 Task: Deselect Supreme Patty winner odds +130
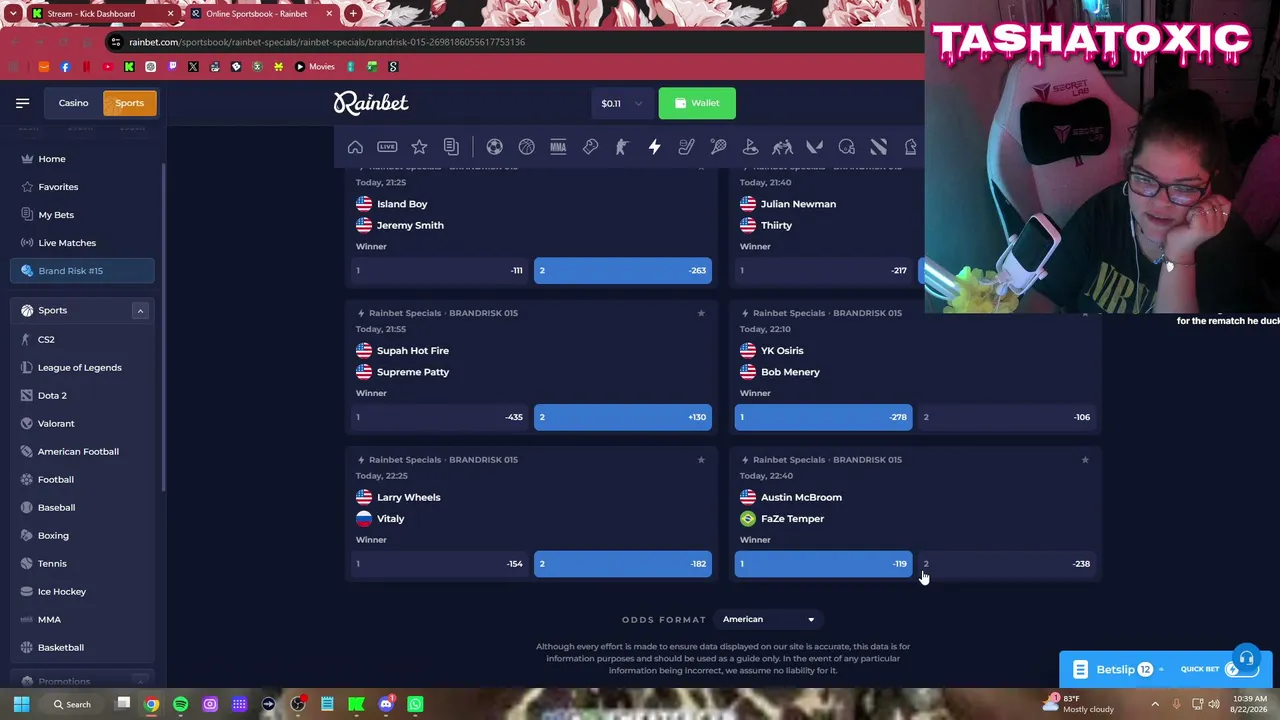[623, 417]
